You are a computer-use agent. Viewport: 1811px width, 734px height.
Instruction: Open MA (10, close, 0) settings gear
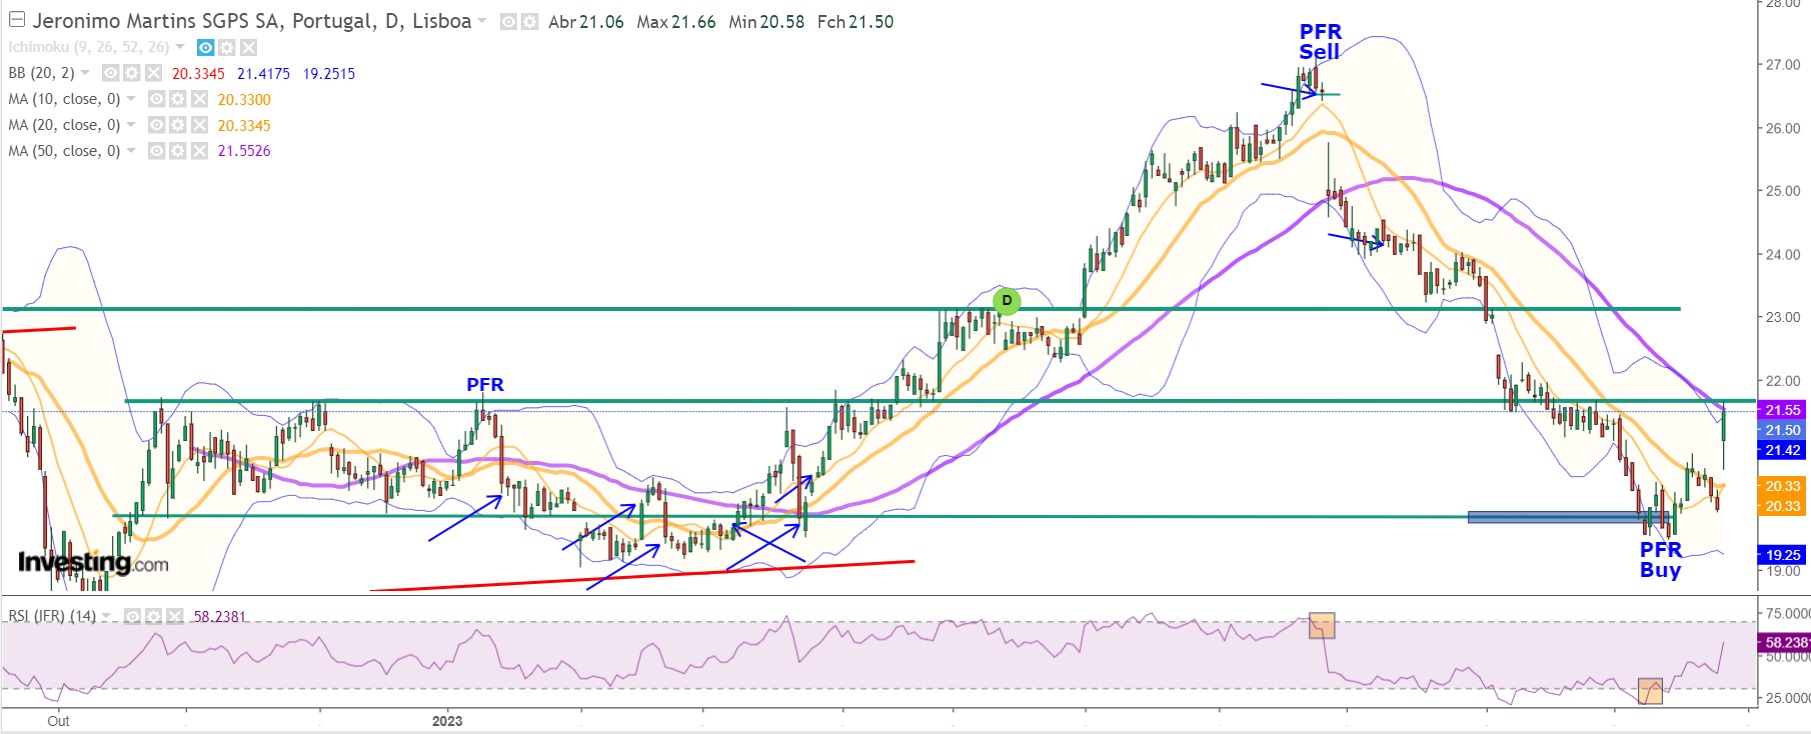tap(177, 99)
